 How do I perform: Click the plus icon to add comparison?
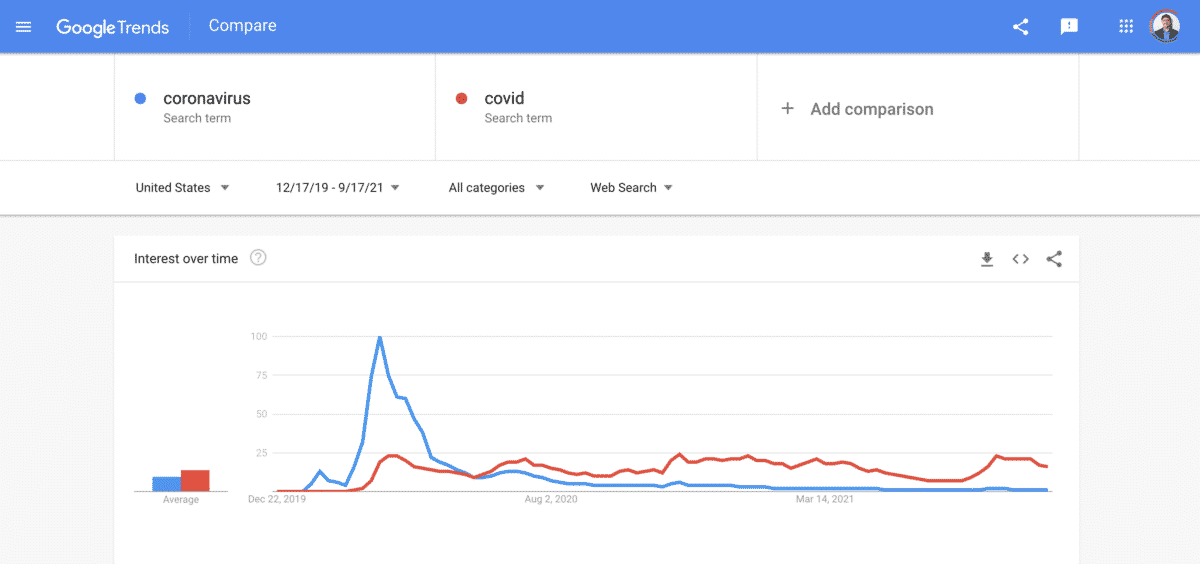click(x=788, y=109)
